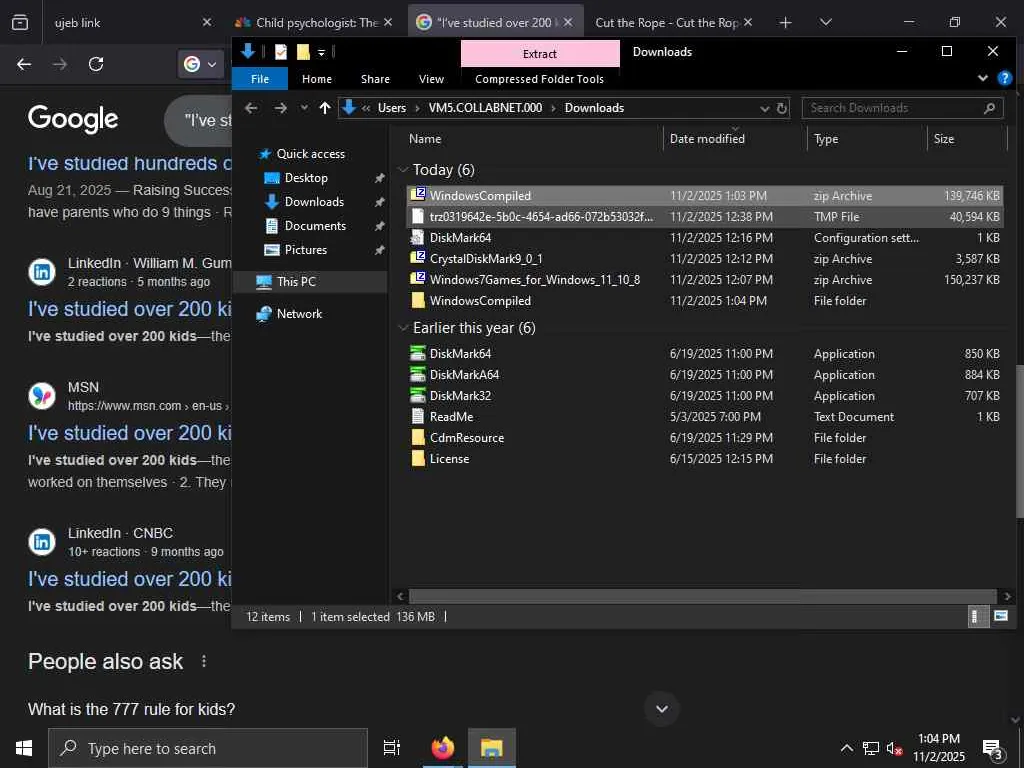Open a new browser tab

(786, 23)
